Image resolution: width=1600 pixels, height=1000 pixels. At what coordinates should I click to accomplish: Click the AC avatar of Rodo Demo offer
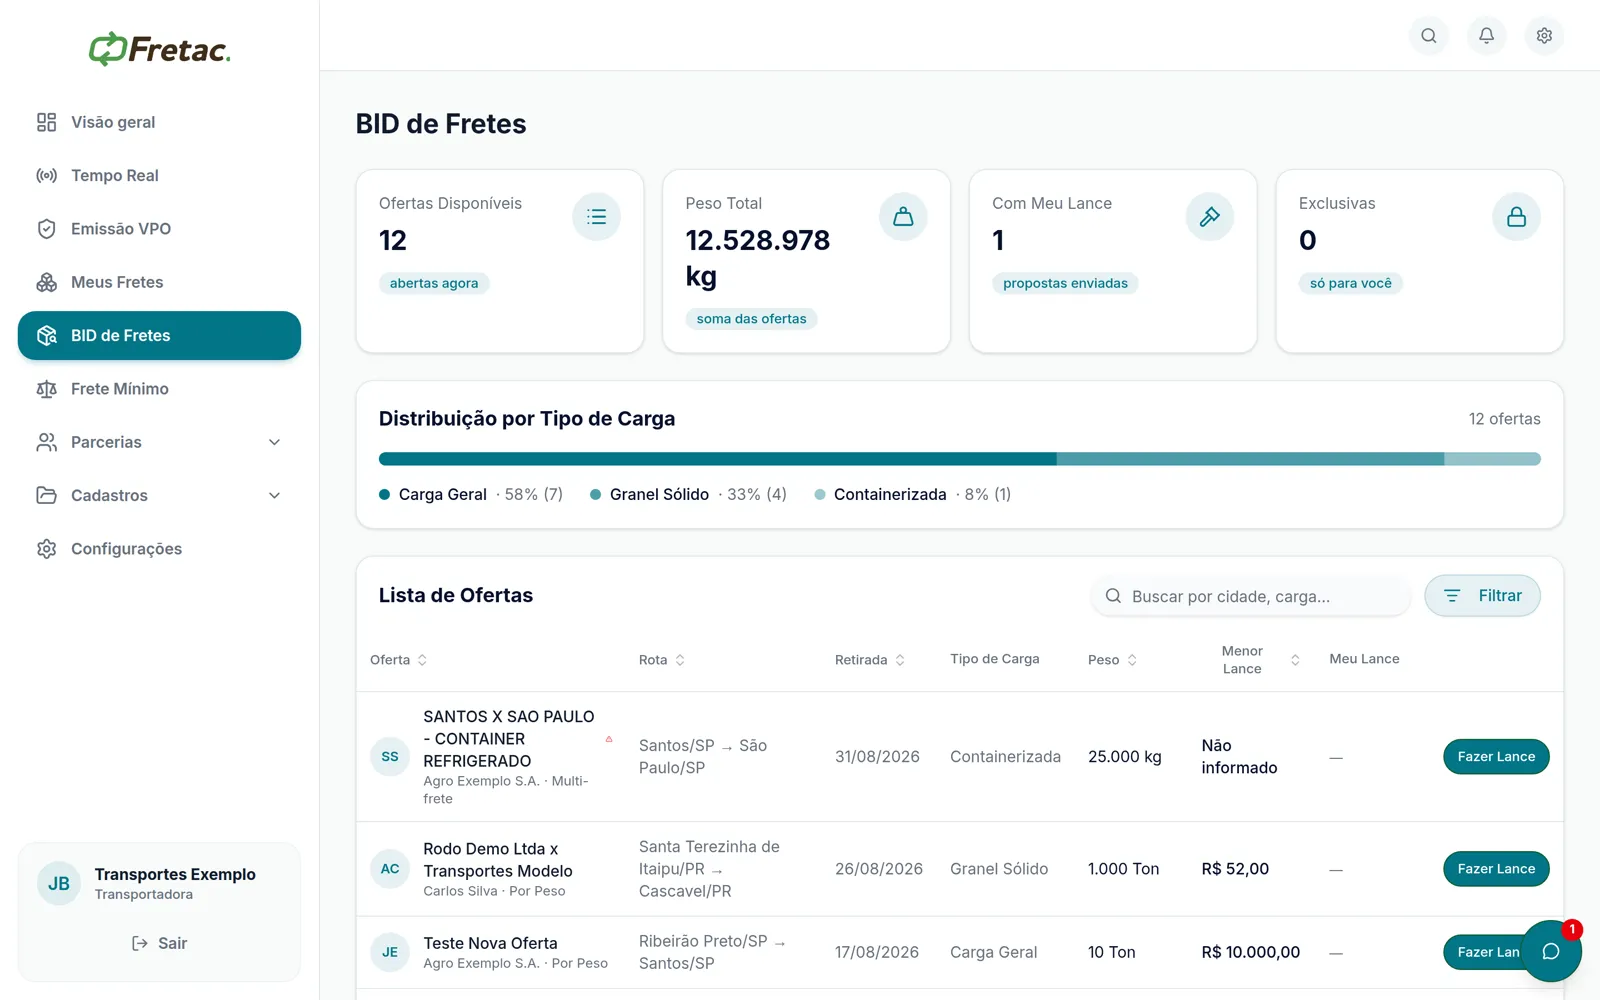click(390, 869)
